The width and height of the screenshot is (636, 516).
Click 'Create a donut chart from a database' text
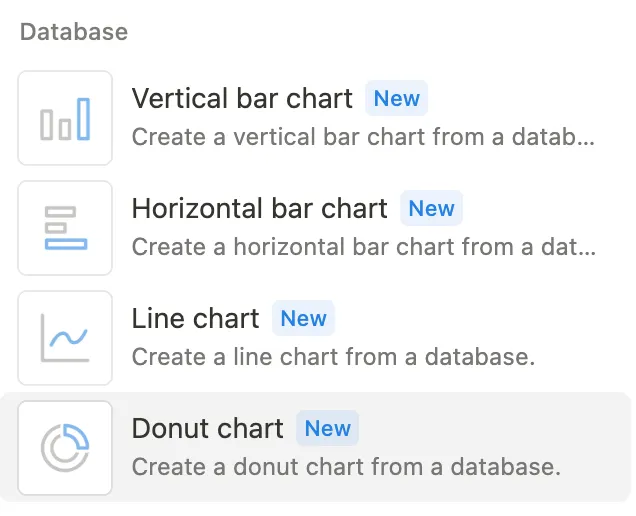(346, 466)
